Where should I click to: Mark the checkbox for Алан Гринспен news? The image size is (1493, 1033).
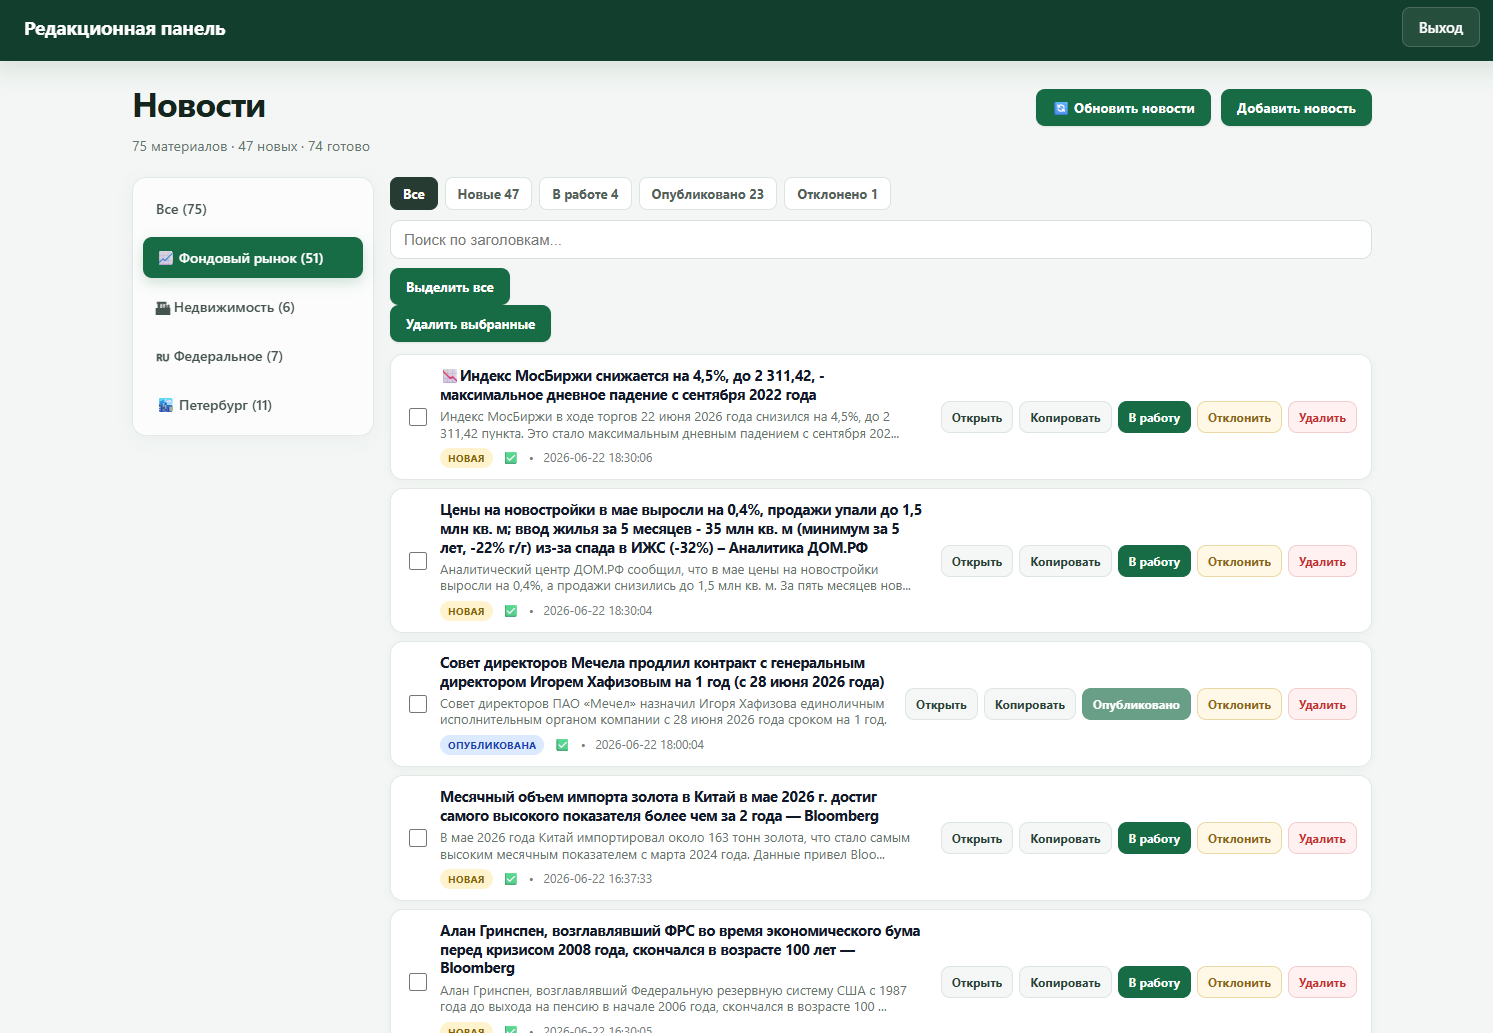[418, 982]
